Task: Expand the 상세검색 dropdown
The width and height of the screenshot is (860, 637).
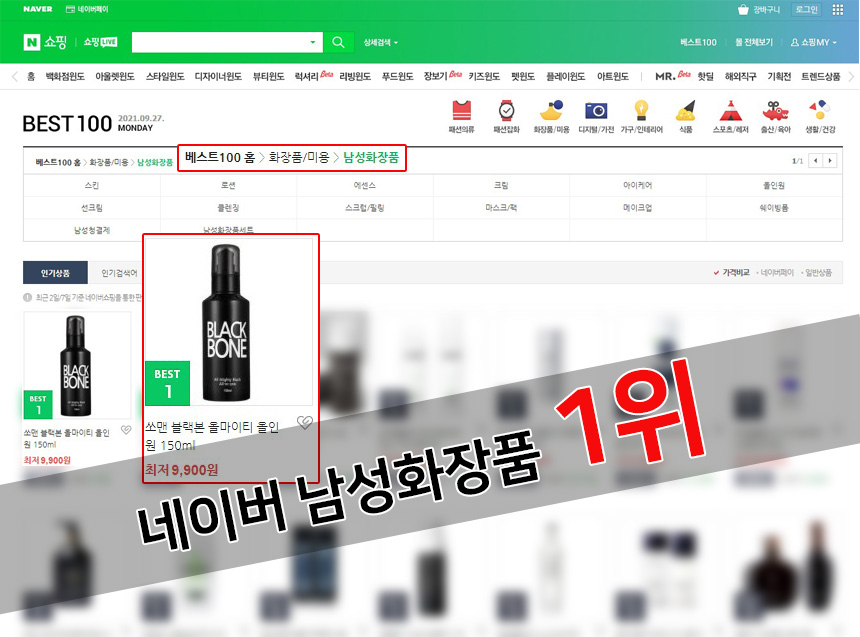Action: pyautogui.click(x=381, y=42)
